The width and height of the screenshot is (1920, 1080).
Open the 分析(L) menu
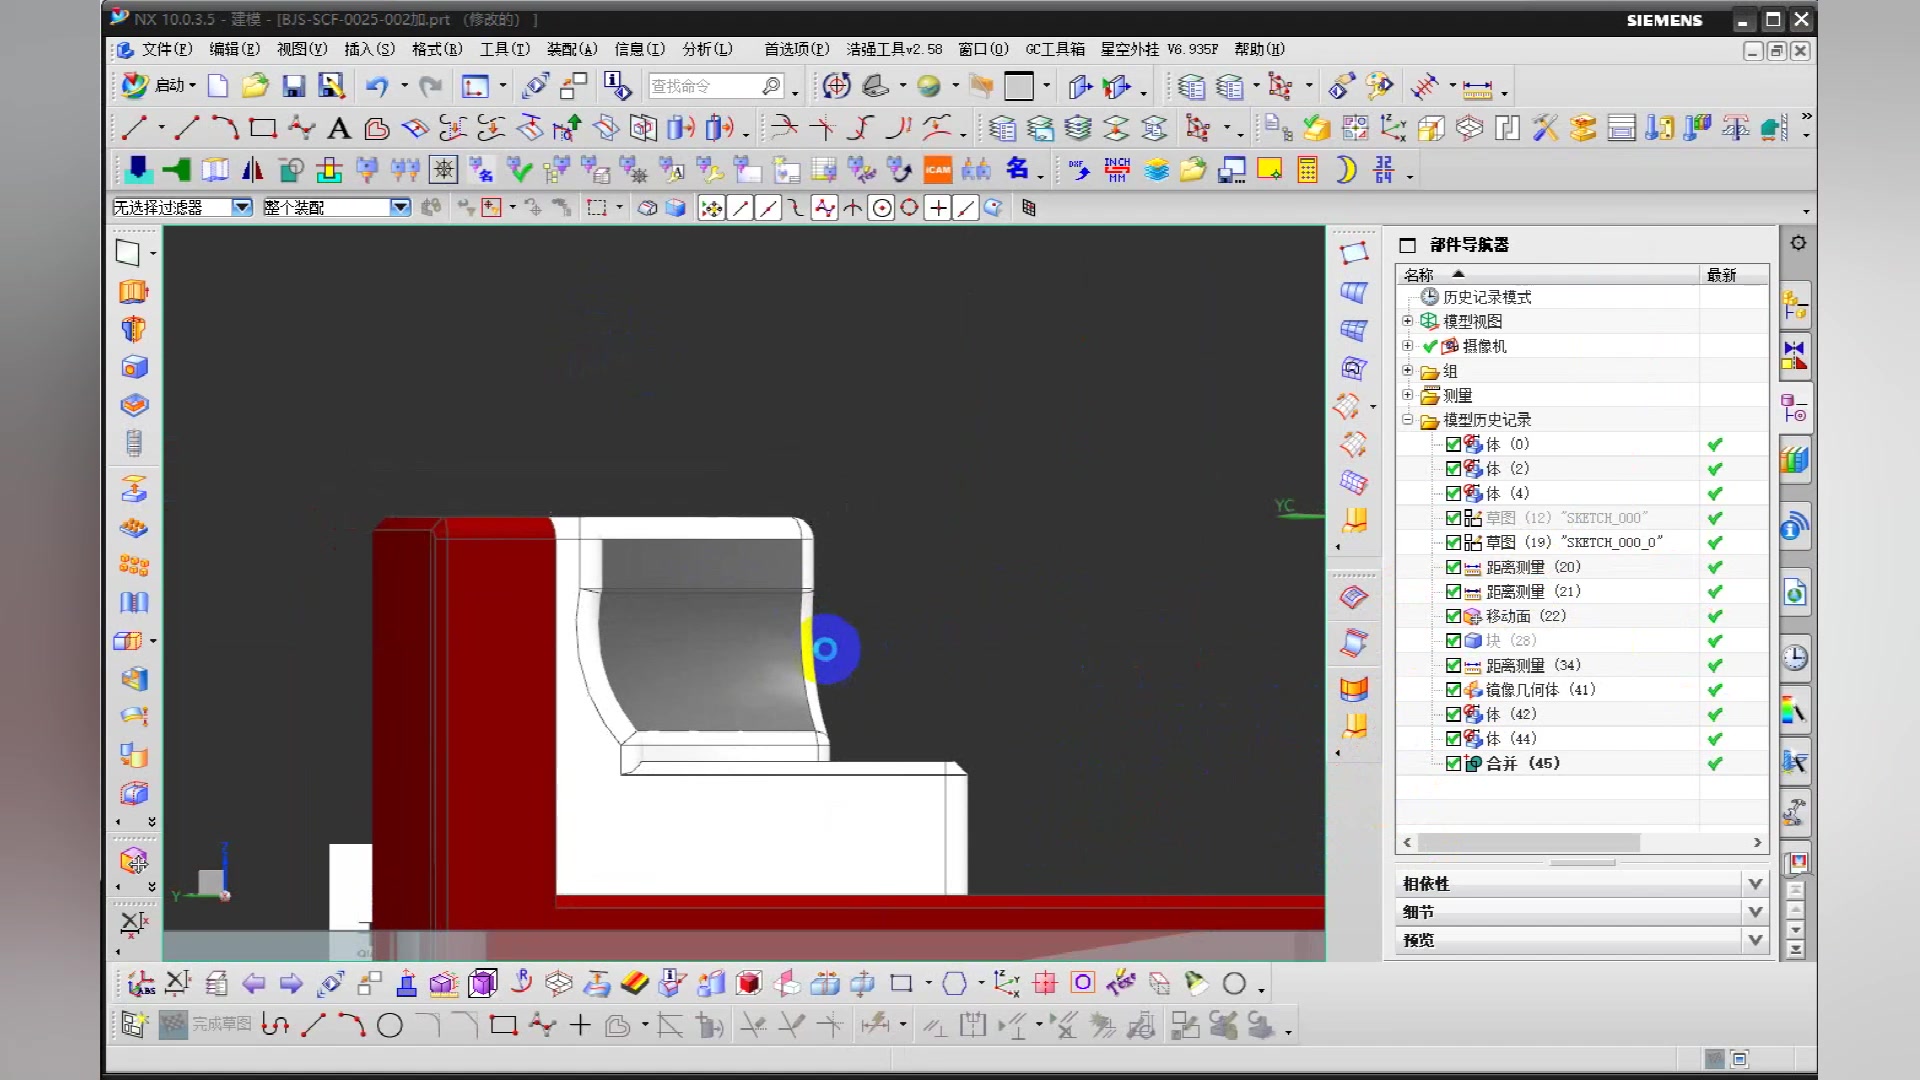coord(707,49)
